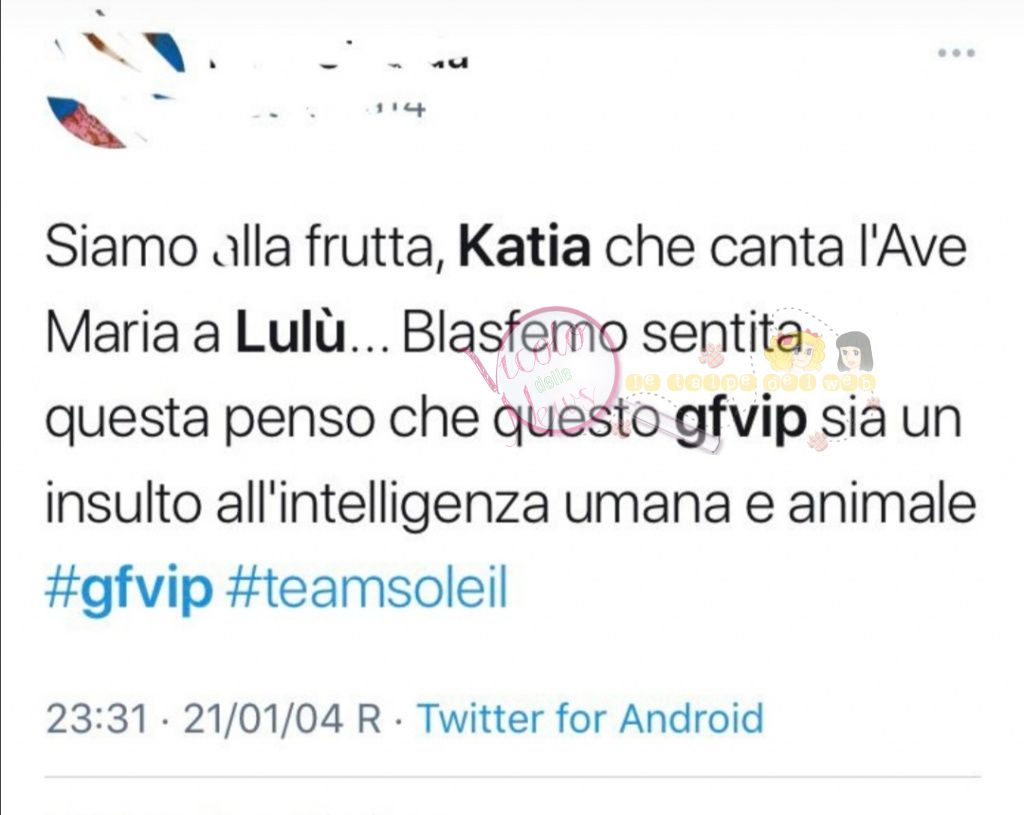The height and width of the screenshot is (815, 1024).
Task: Open the #teamsoleil hashtag
Action: pyautogui.click(x=366, y=588)
